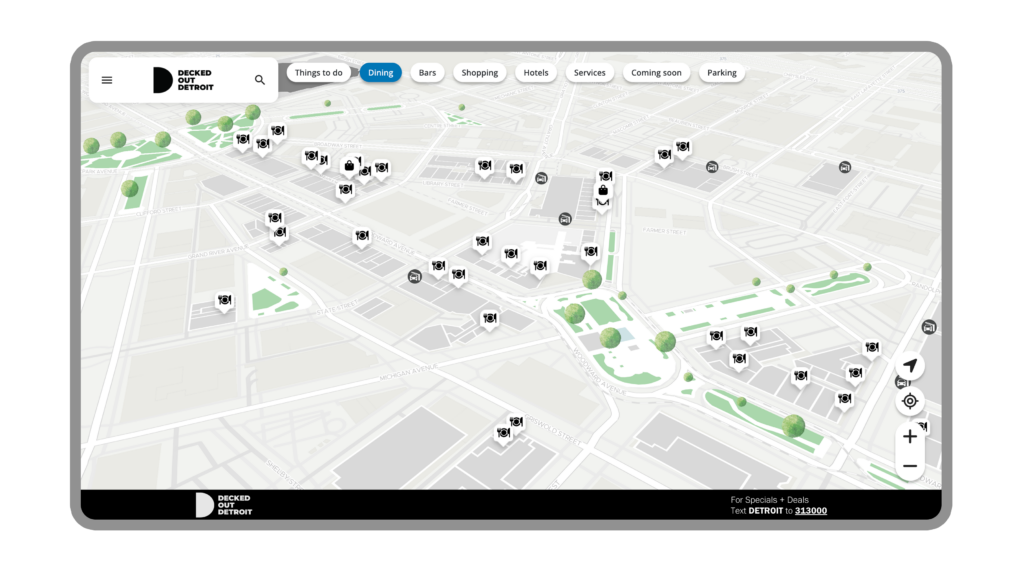Select dining pin touching upper Woodward Avenue label
This screenshot has width=1024, height=573.
[362, 237]
